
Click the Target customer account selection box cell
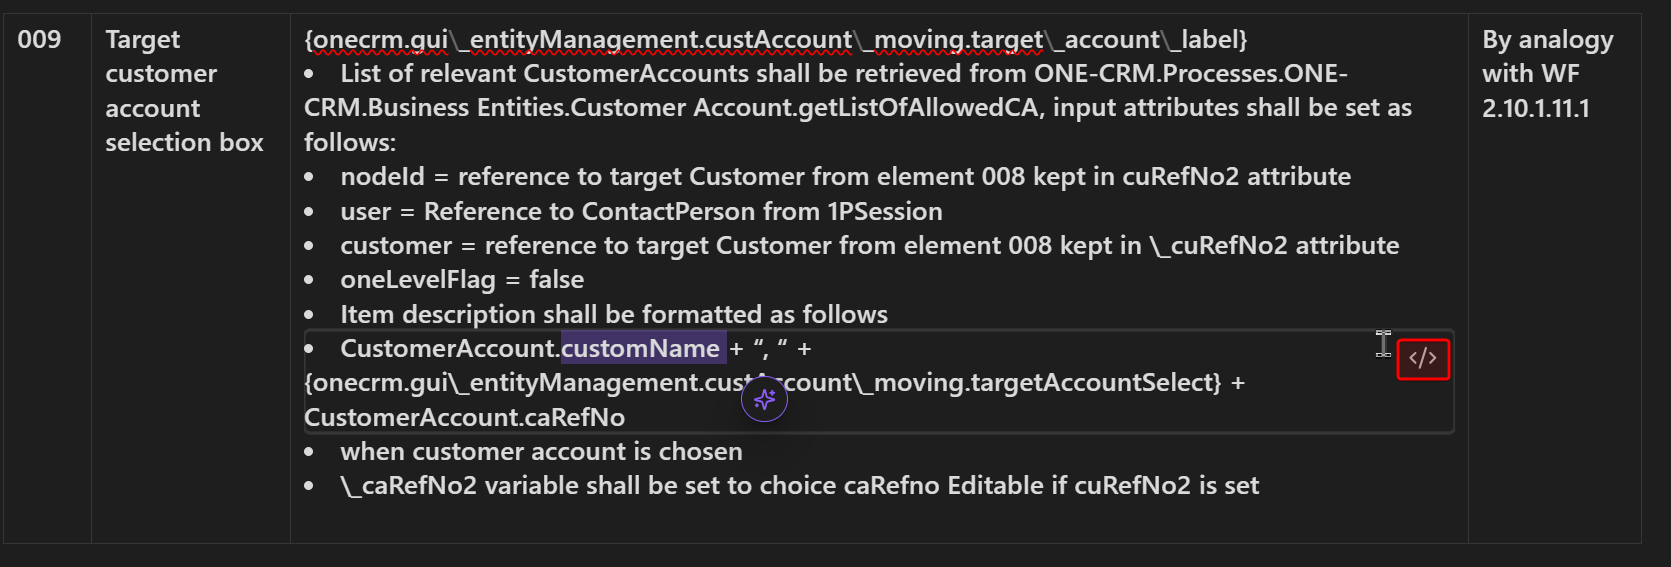184,91
